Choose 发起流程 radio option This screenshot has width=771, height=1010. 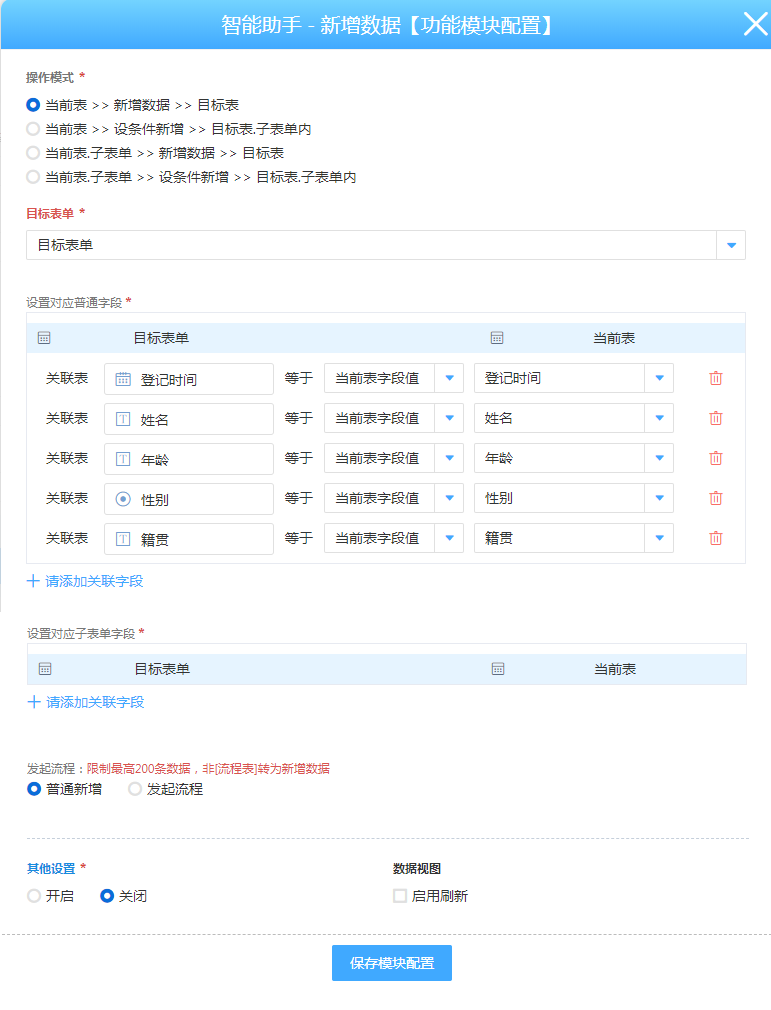click(135, 789)
